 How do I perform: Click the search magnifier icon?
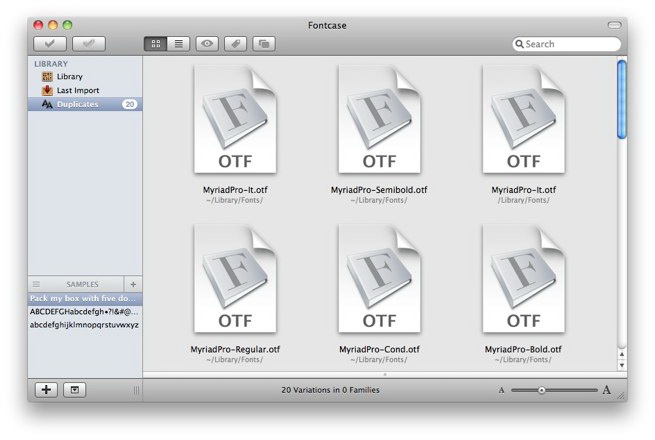519,44
